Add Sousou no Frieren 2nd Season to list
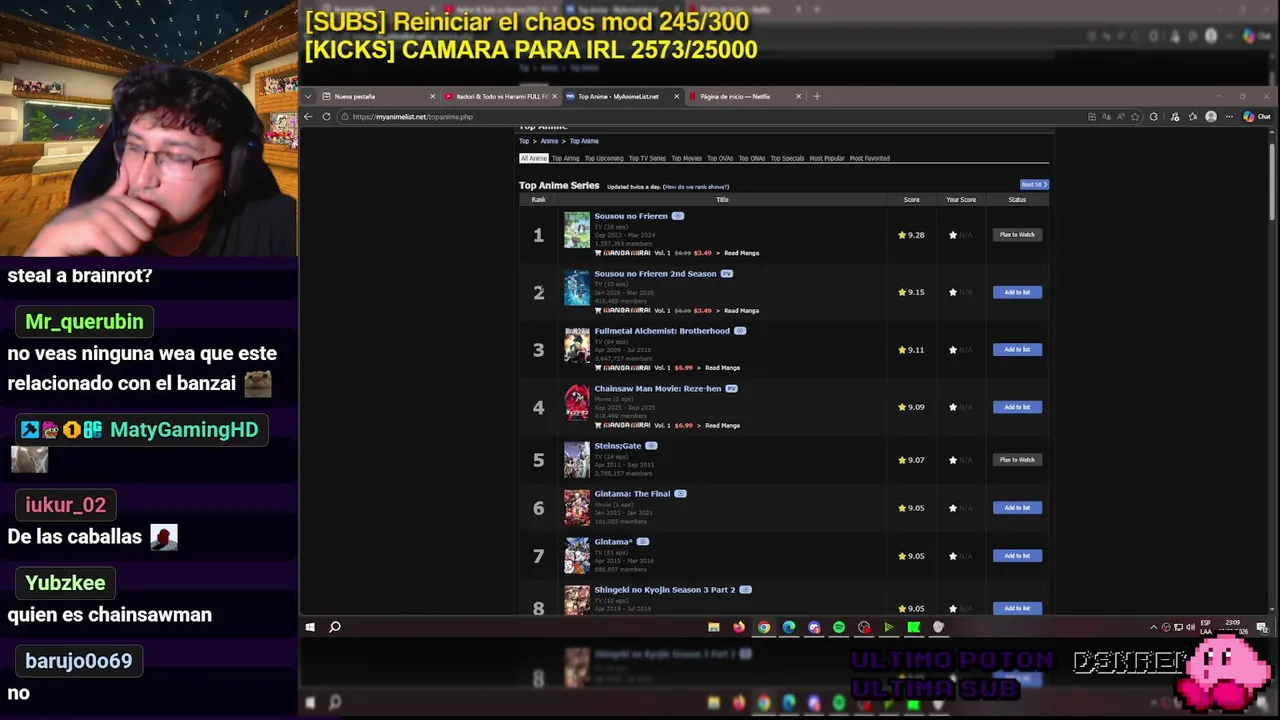Screen dimensions: 1280x720 pos(1017,292)
